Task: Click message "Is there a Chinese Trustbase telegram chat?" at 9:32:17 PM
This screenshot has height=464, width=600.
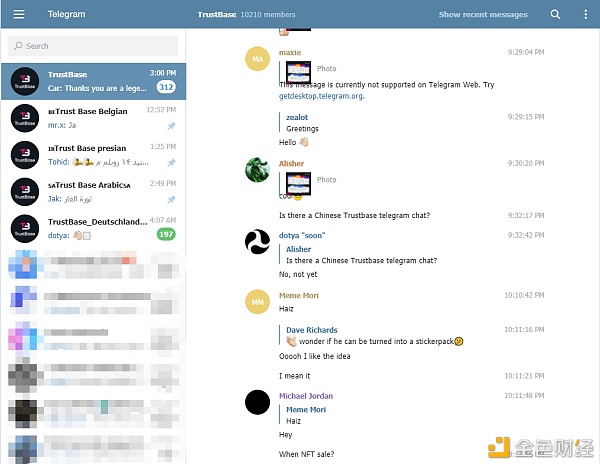Action: click(x=354, y=215)
